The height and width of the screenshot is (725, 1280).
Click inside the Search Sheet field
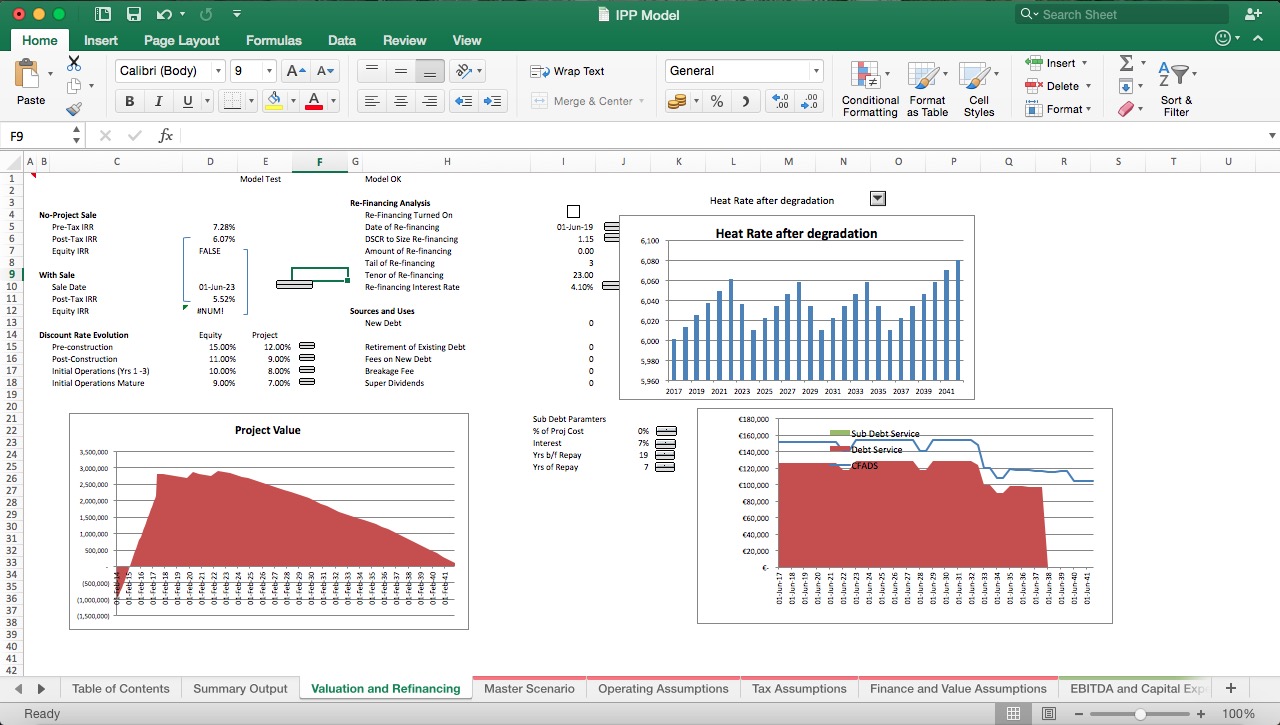(x=1120, y=14)
